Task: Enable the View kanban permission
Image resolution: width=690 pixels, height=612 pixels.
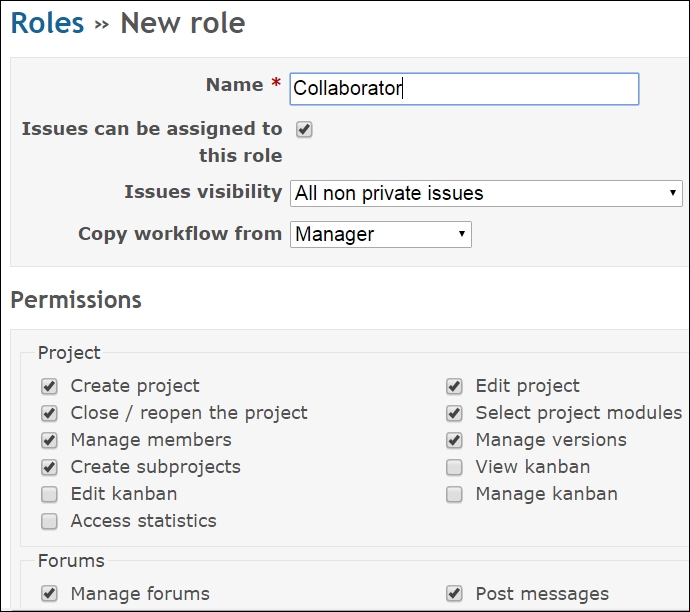Action: [x=454, y=467]
